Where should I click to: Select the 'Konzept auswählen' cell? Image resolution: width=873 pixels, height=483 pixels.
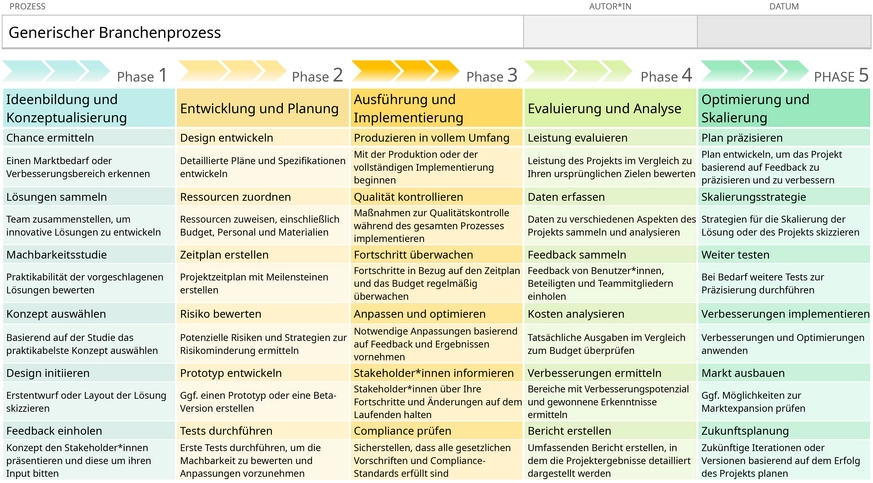89,314
